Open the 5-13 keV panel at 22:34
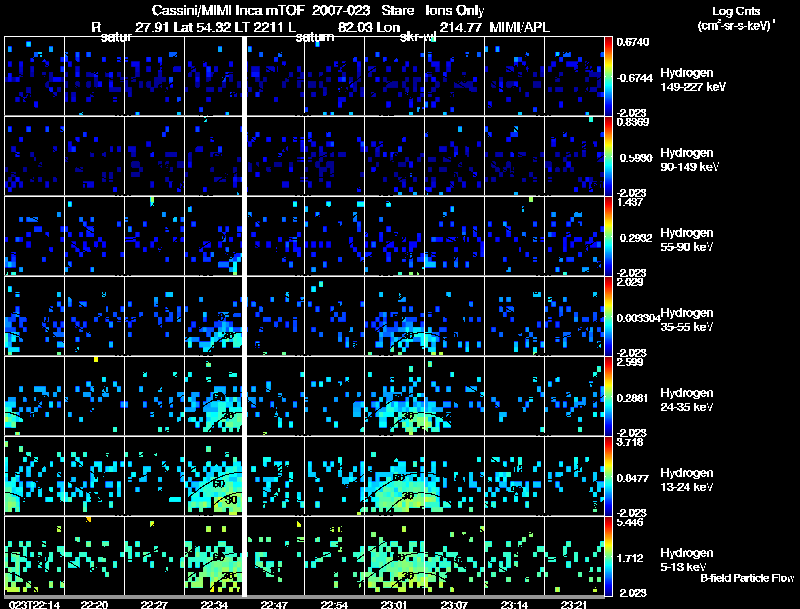 point(213,556)
